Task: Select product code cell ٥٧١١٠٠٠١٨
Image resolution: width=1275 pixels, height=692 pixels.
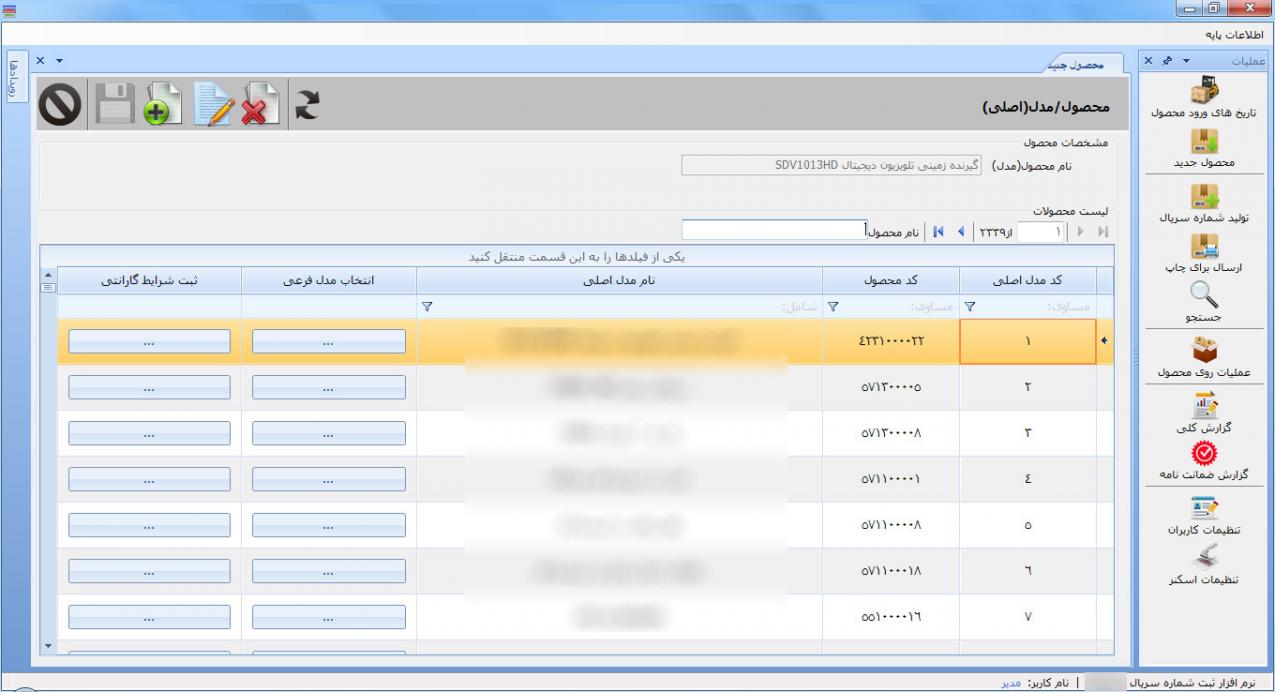Action: pos(890,572)
